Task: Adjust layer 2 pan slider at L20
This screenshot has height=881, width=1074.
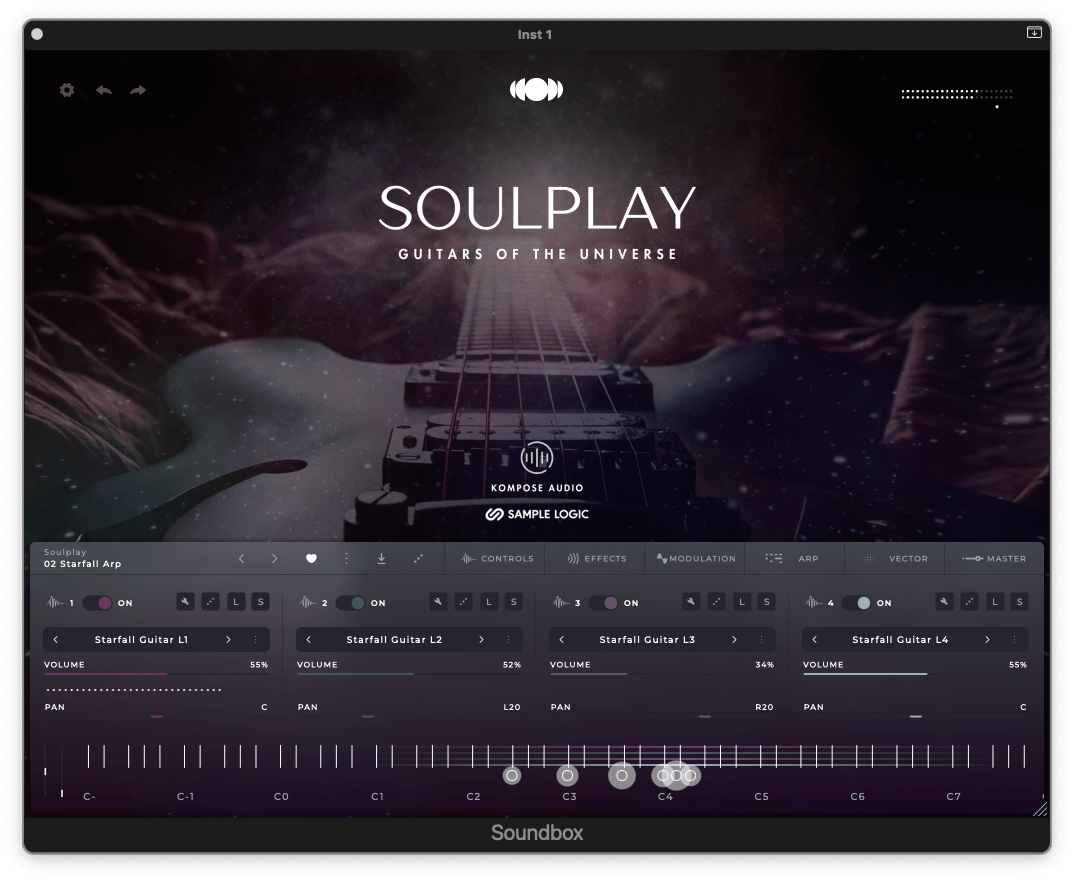Action: [x=409, y=717]
